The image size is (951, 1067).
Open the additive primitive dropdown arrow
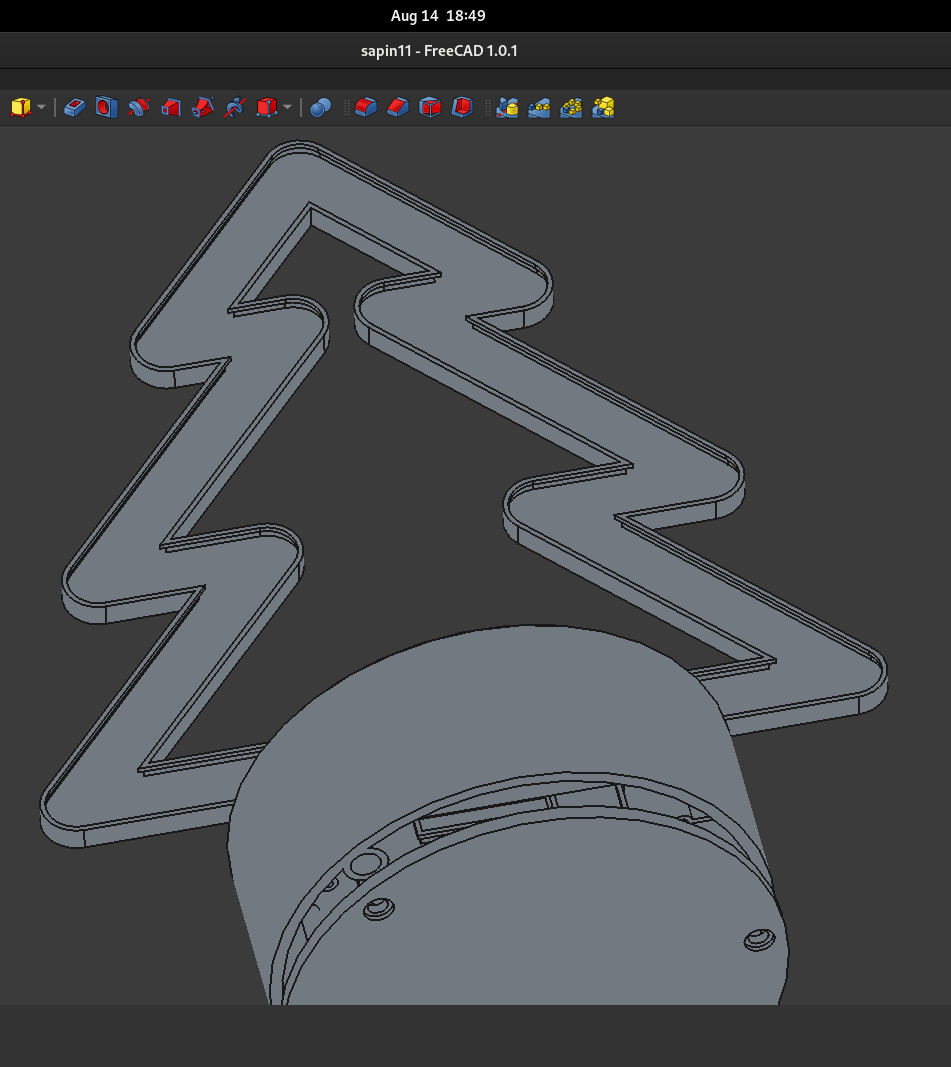41,108
